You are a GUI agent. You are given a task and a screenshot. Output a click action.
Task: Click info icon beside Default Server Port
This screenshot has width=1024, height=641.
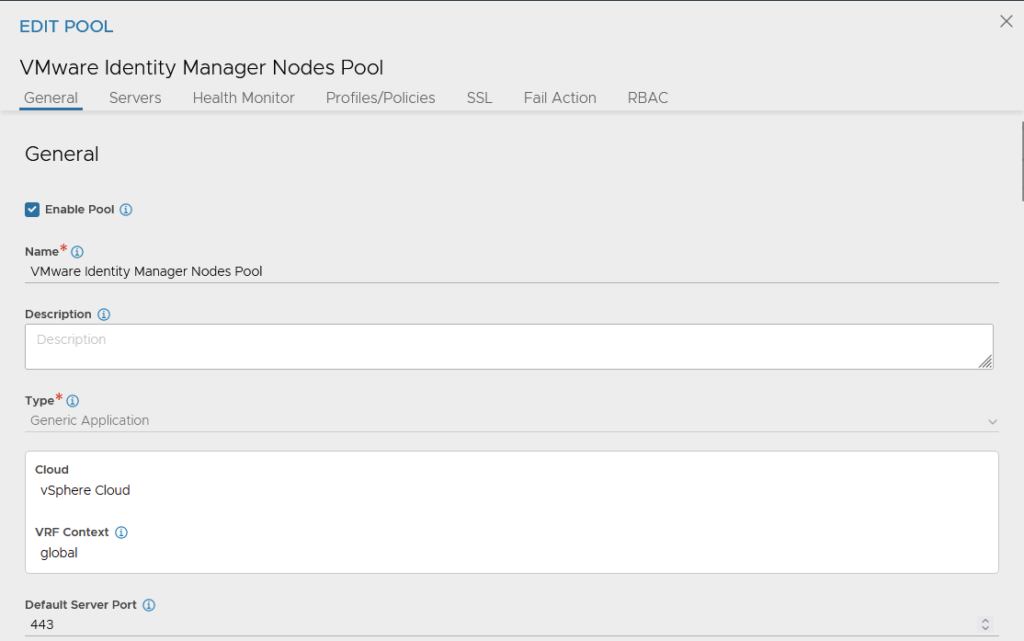pyautogui.click(x=149, y=605)
